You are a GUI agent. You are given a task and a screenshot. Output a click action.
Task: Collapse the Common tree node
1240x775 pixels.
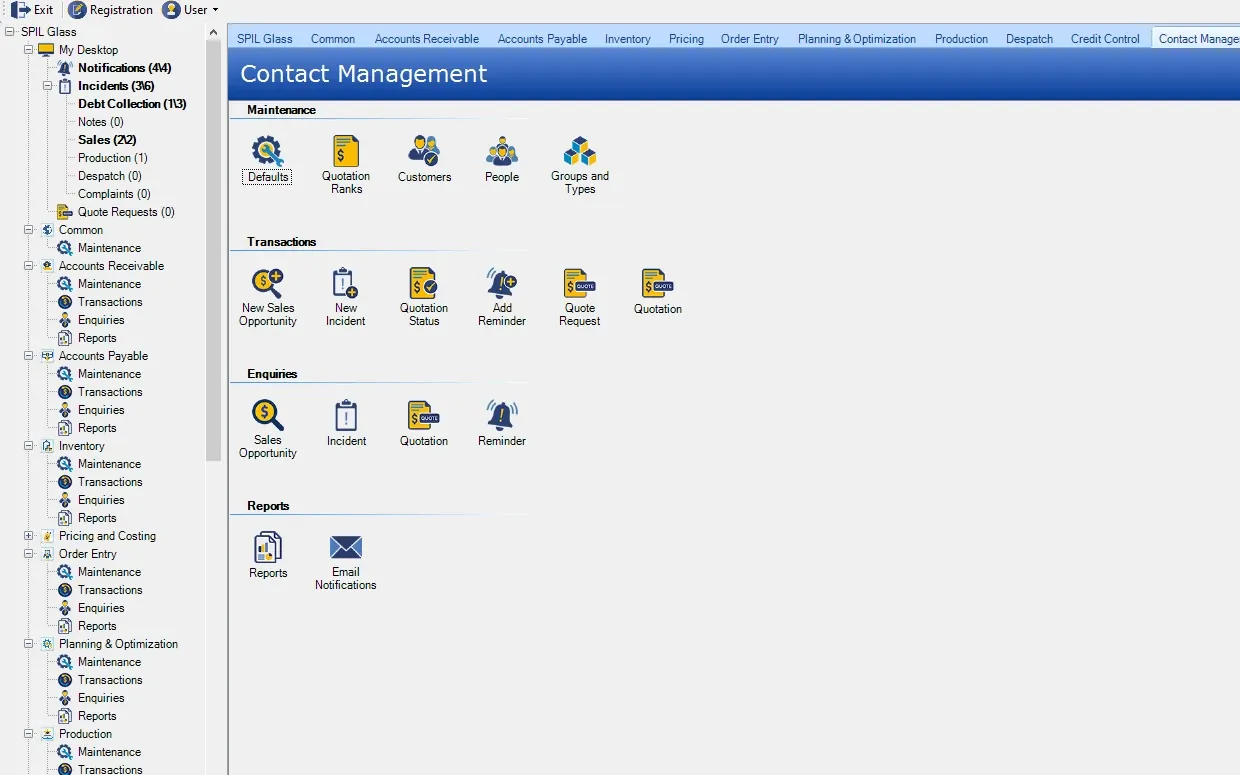(x=29, y=230)
